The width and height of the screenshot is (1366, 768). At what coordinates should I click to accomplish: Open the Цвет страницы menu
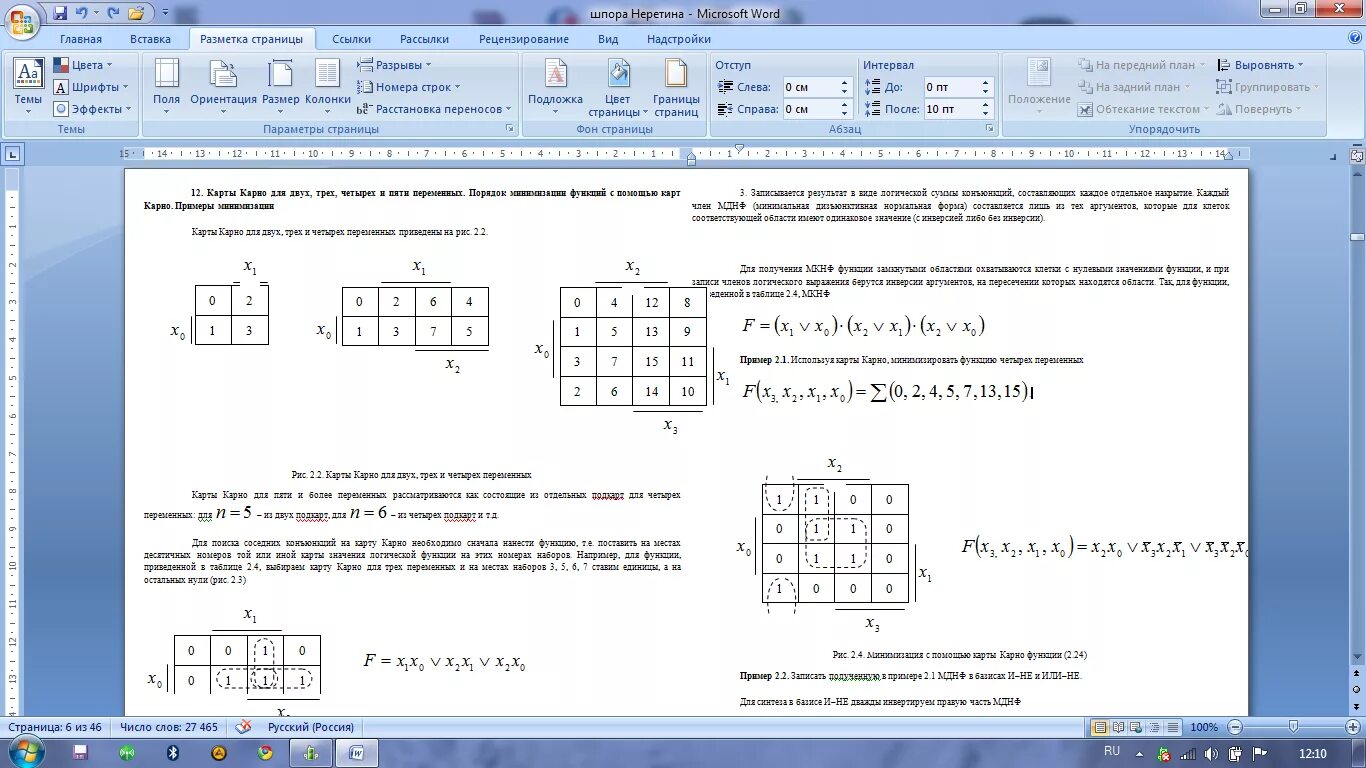(x=618, y=86)
